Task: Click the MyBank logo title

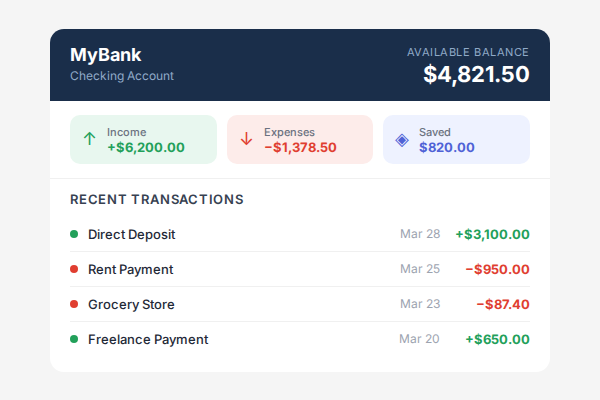Action: [x=106, y=55]
